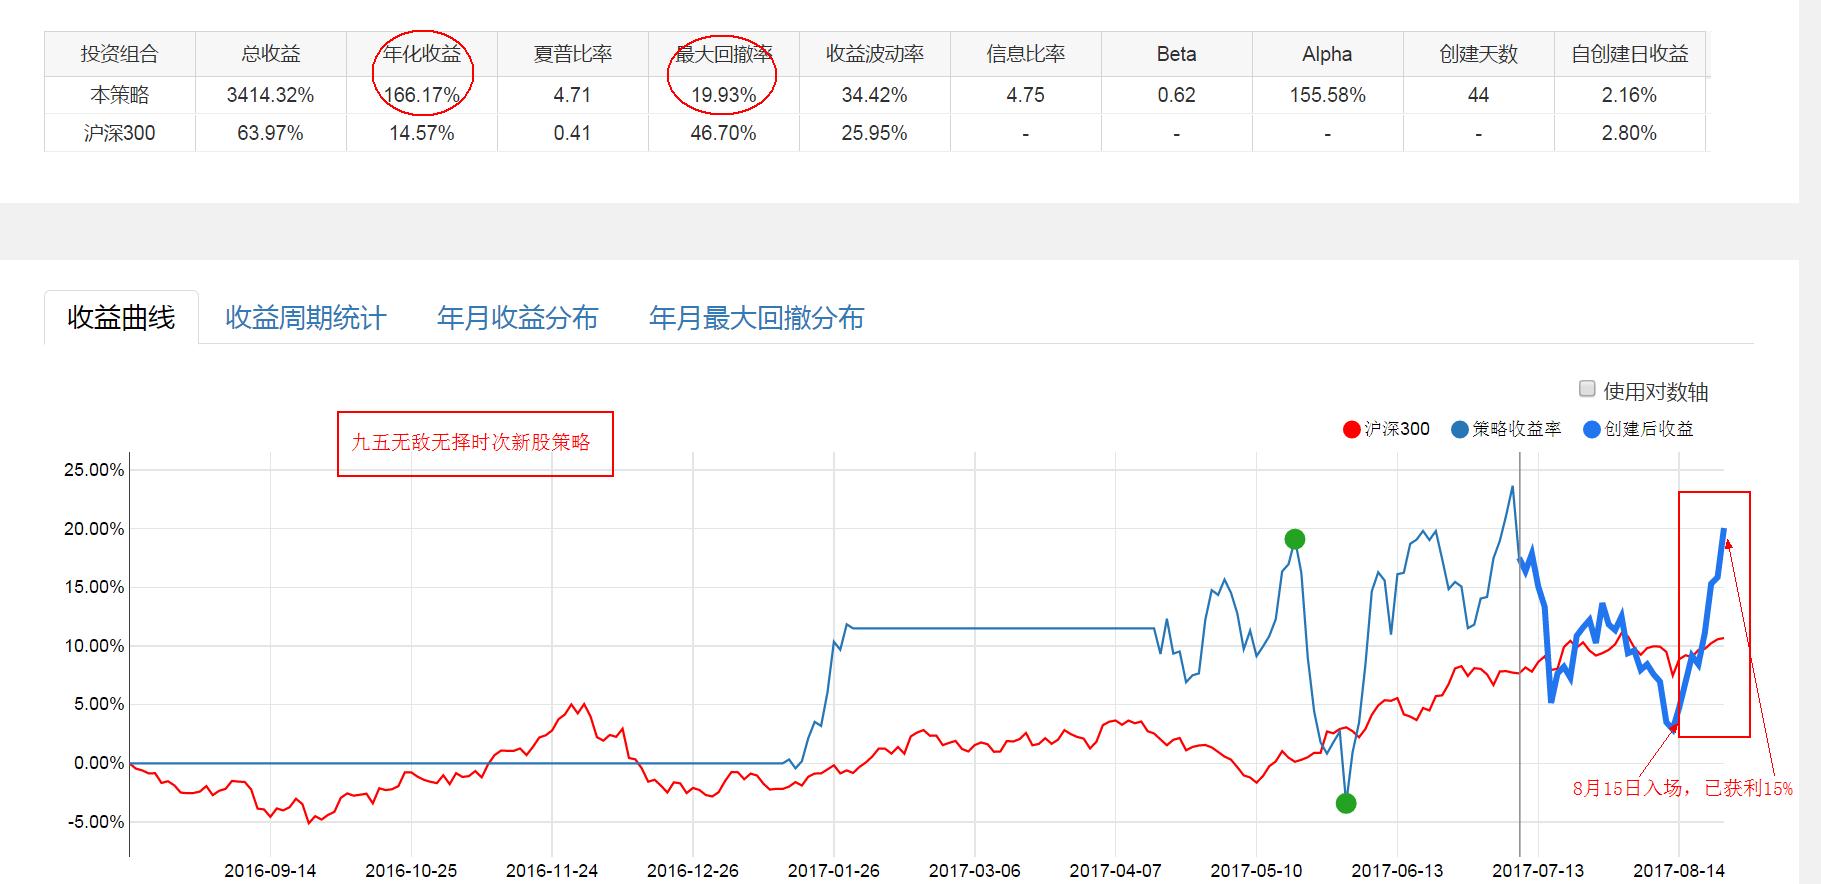Click the 14.57% 沪深300 annualized return
This screenshot has width=1821, height=884.
[x=422, y=133]
